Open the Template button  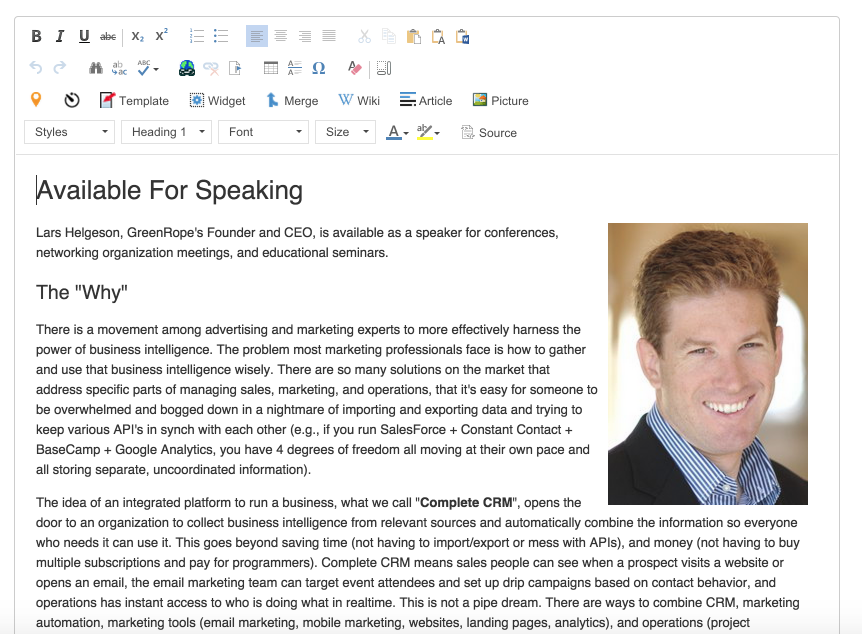point(134,101)
